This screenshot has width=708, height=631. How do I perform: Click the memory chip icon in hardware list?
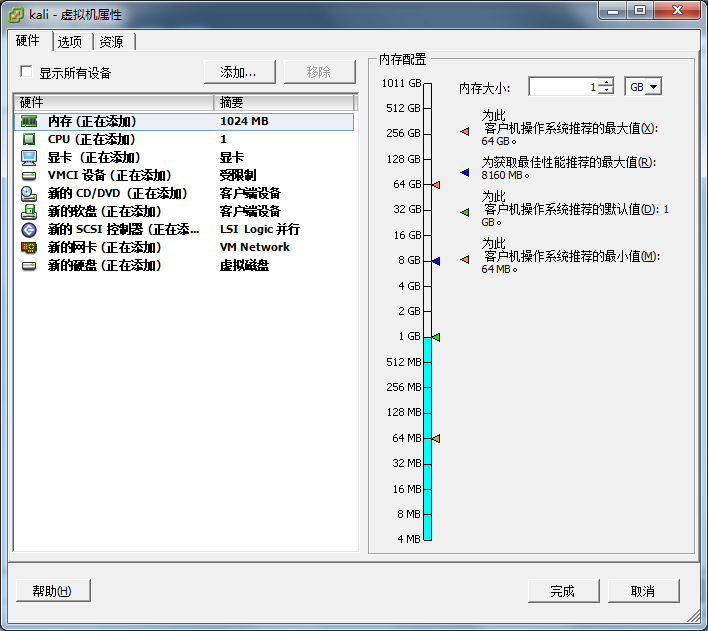pos(29,121)
